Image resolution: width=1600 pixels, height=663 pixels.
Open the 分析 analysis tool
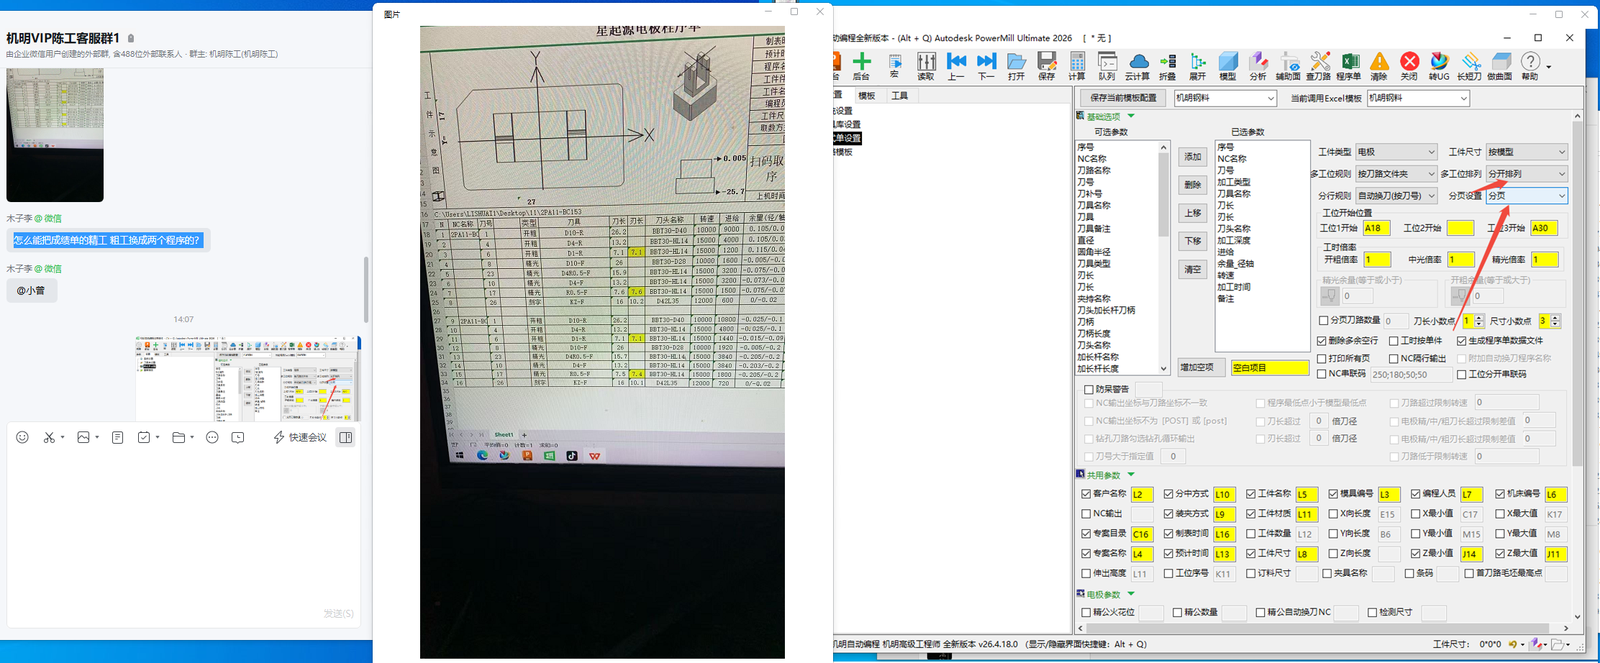pos(1258,66)
